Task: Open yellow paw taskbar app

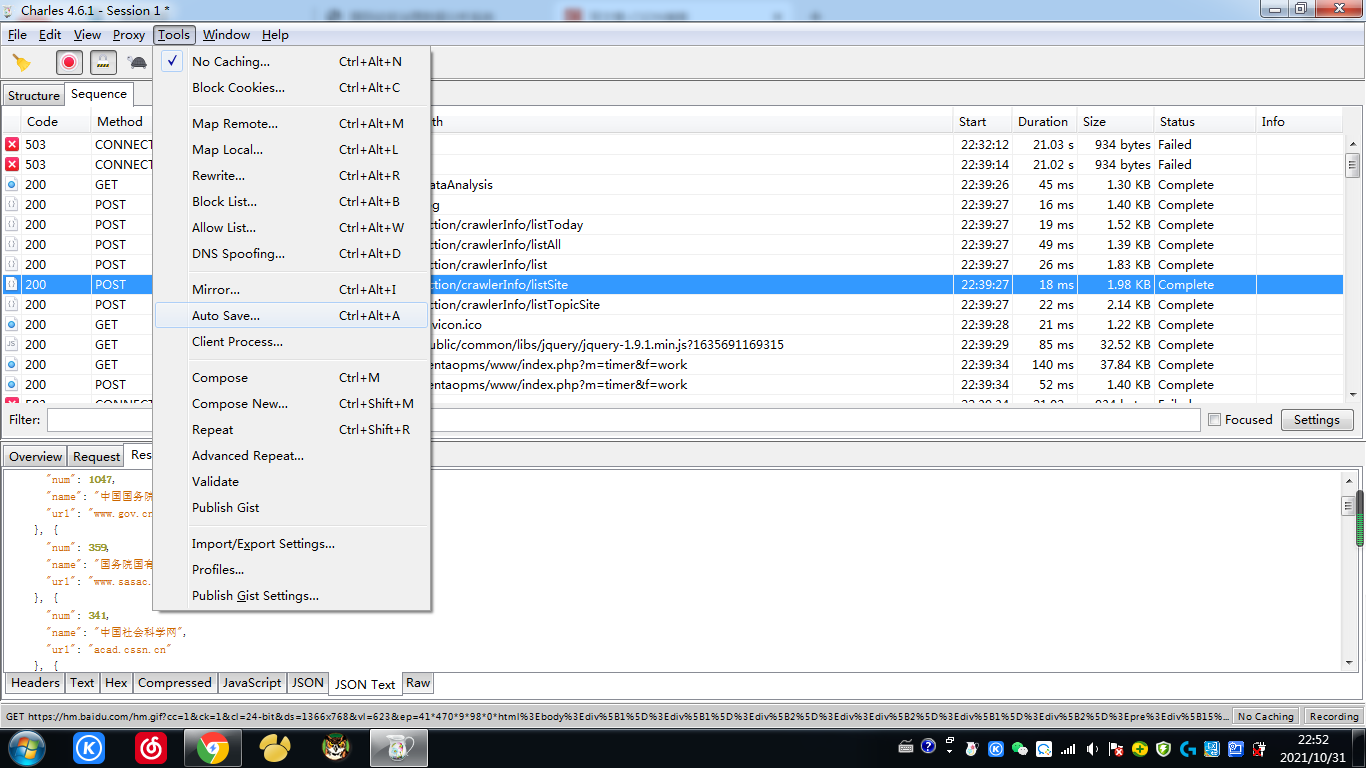Action: (275, 748)
